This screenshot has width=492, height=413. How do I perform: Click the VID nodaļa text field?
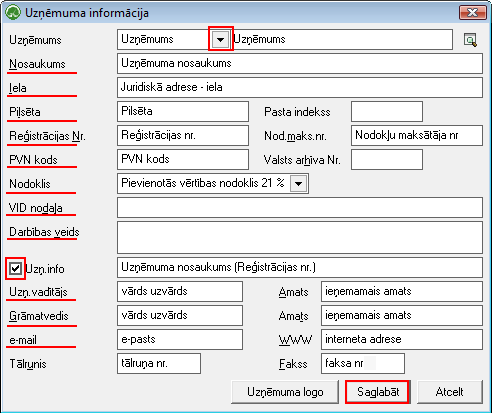point(300,207)
